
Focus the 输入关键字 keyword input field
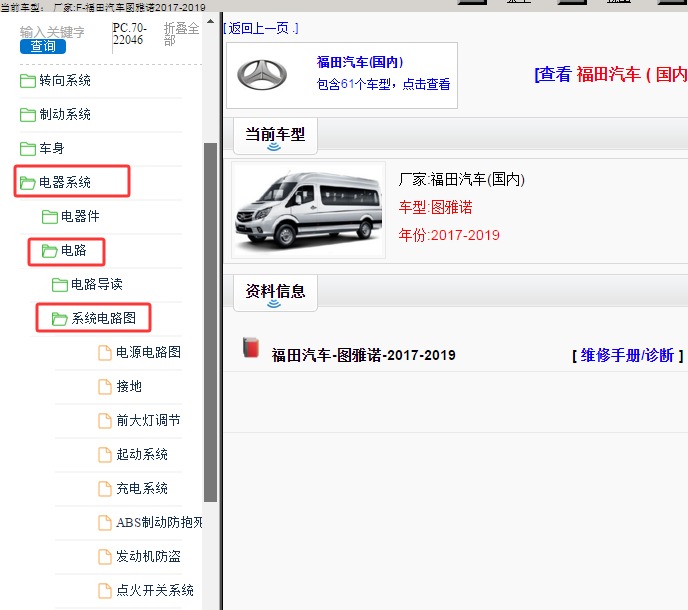(52, 32)
